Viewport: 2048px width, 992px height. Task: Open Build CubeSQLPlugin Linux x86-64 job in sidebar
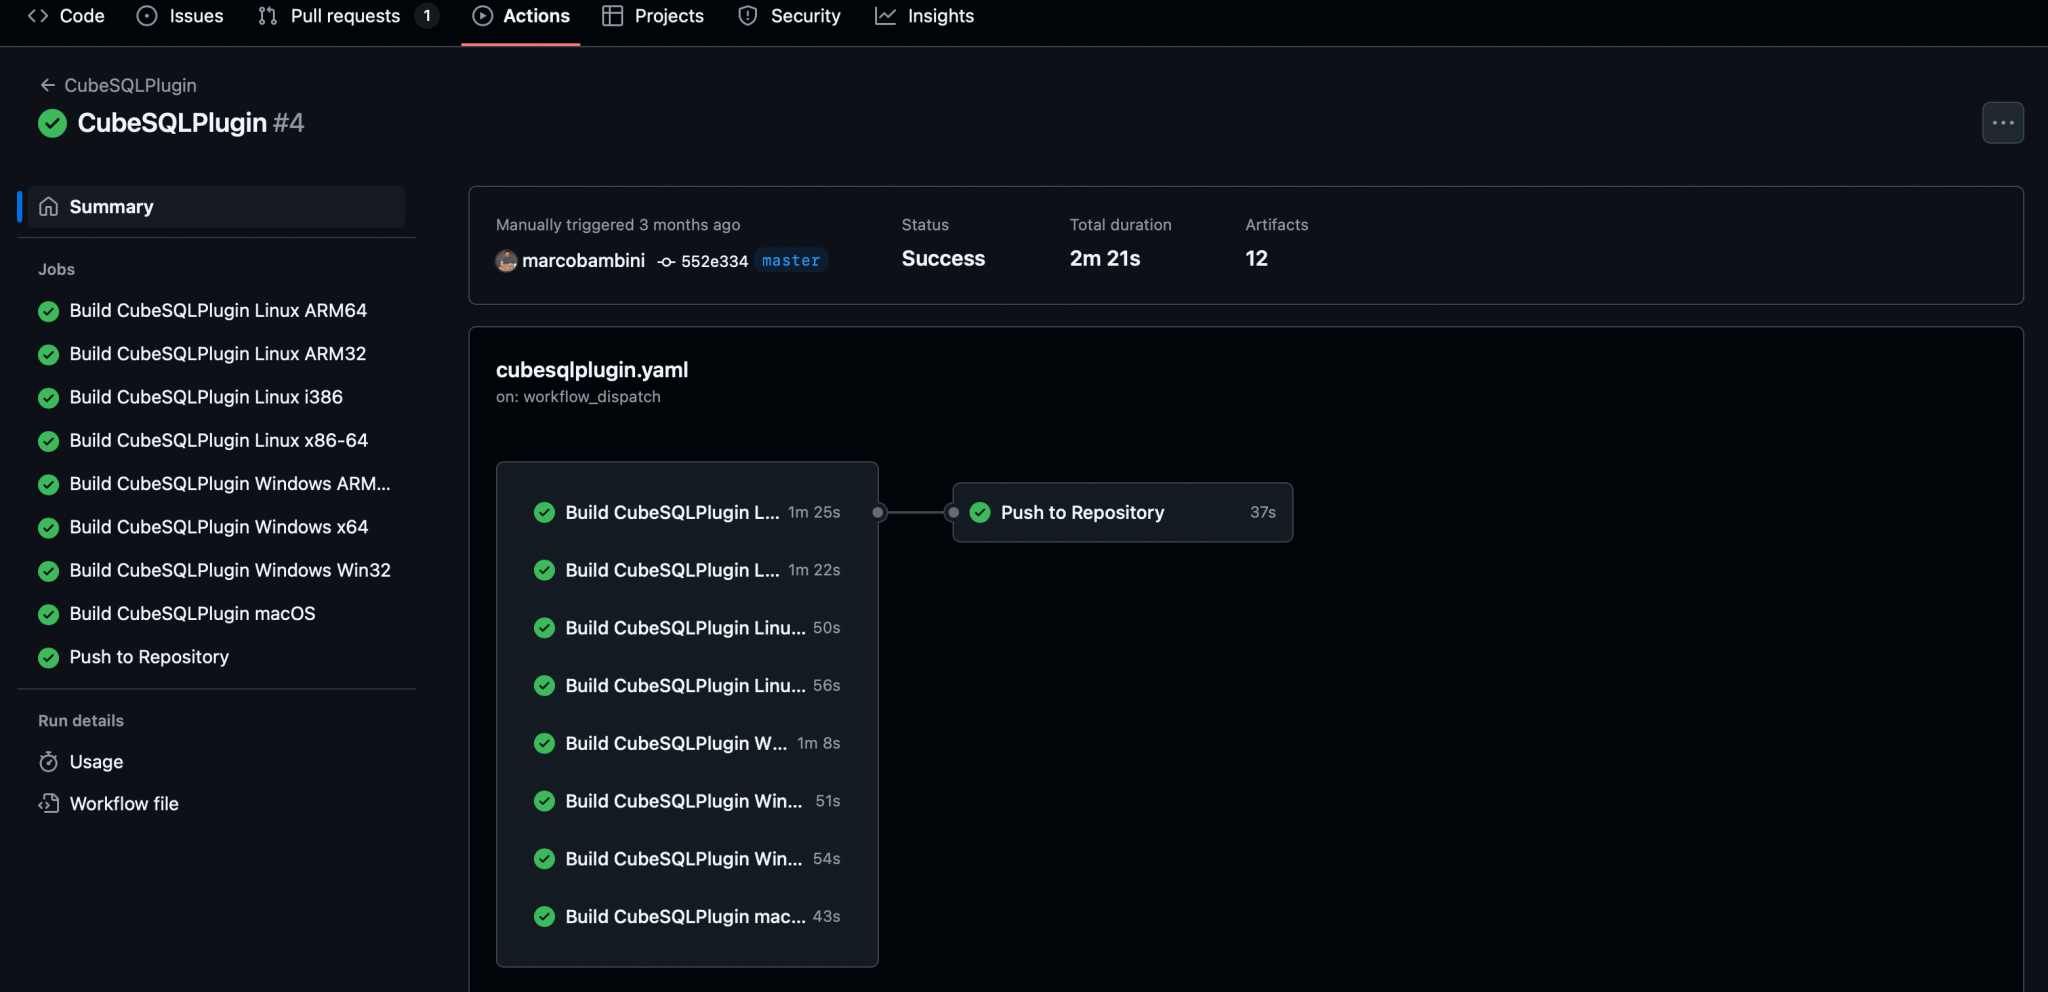click(218, 441)
